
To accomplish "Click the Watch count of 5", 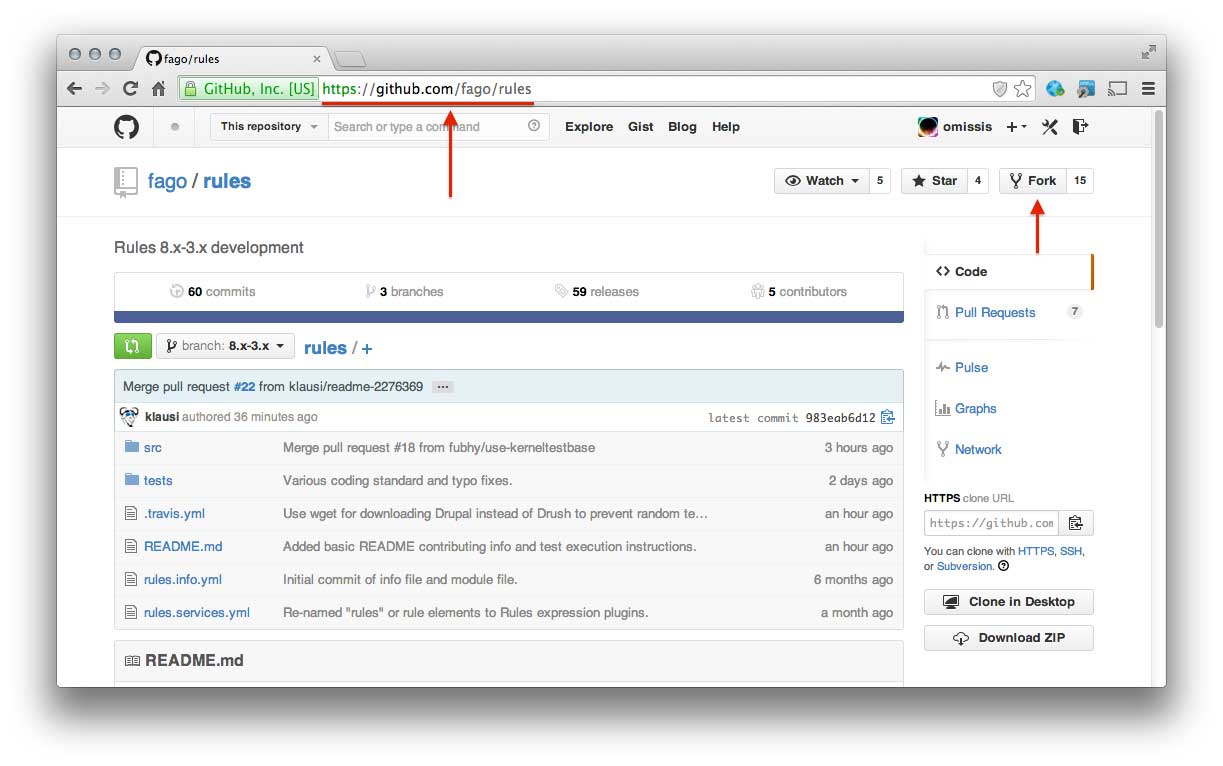I will coord(880,181).
